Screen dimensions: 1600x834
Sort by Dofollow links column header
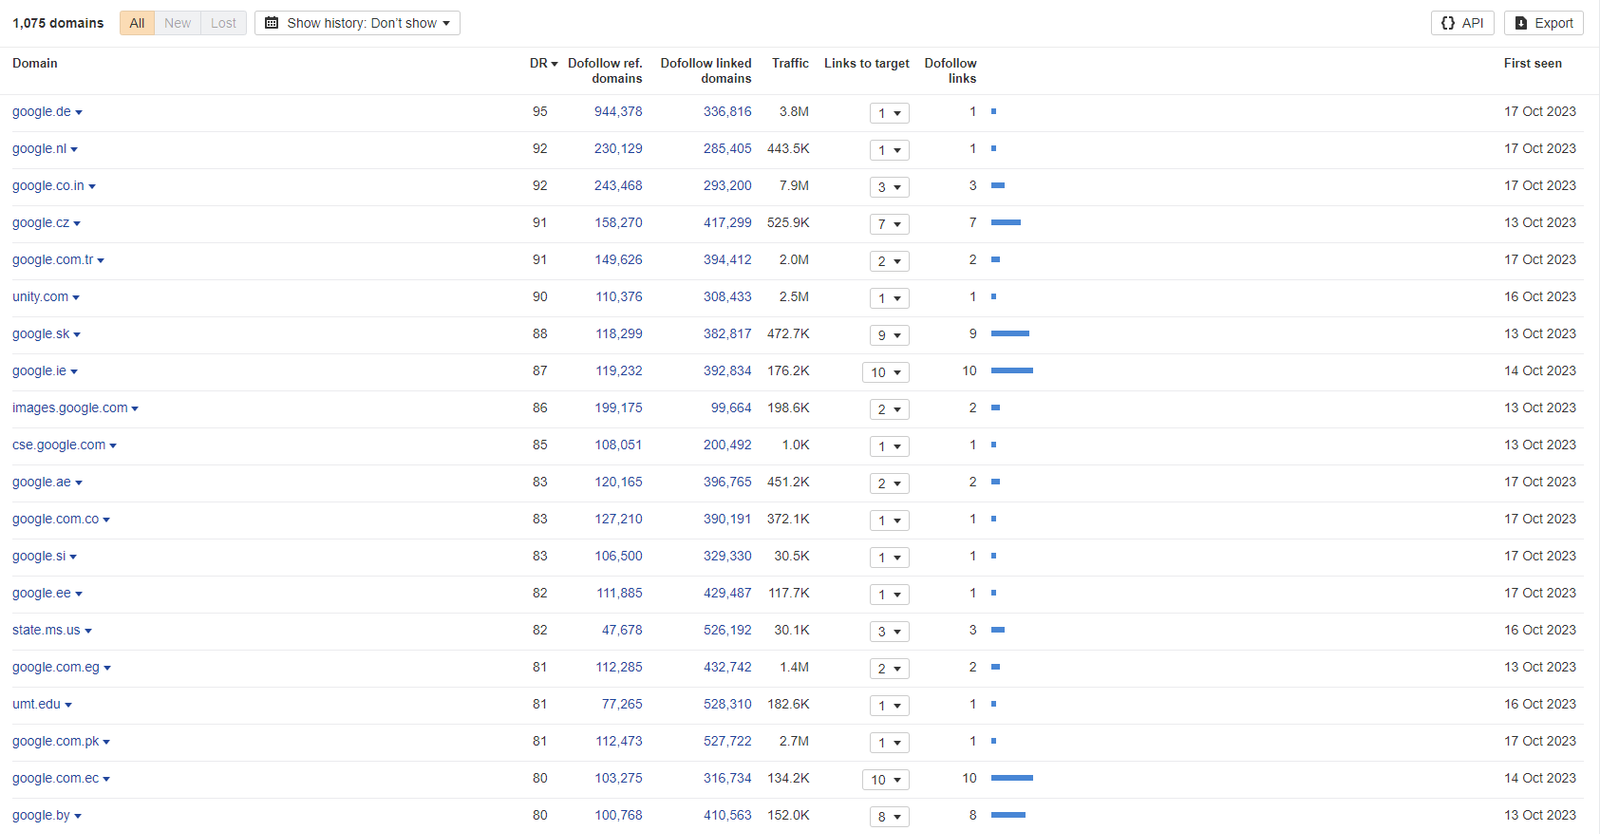[x=950, y=70]
